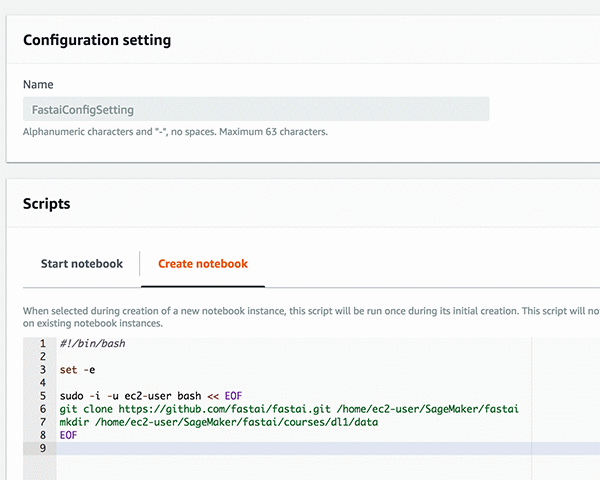Click the Name field containing FastaiConfigSetting
Image resolution: width=600 pixels, height=480 pixels.
[255, 109]
